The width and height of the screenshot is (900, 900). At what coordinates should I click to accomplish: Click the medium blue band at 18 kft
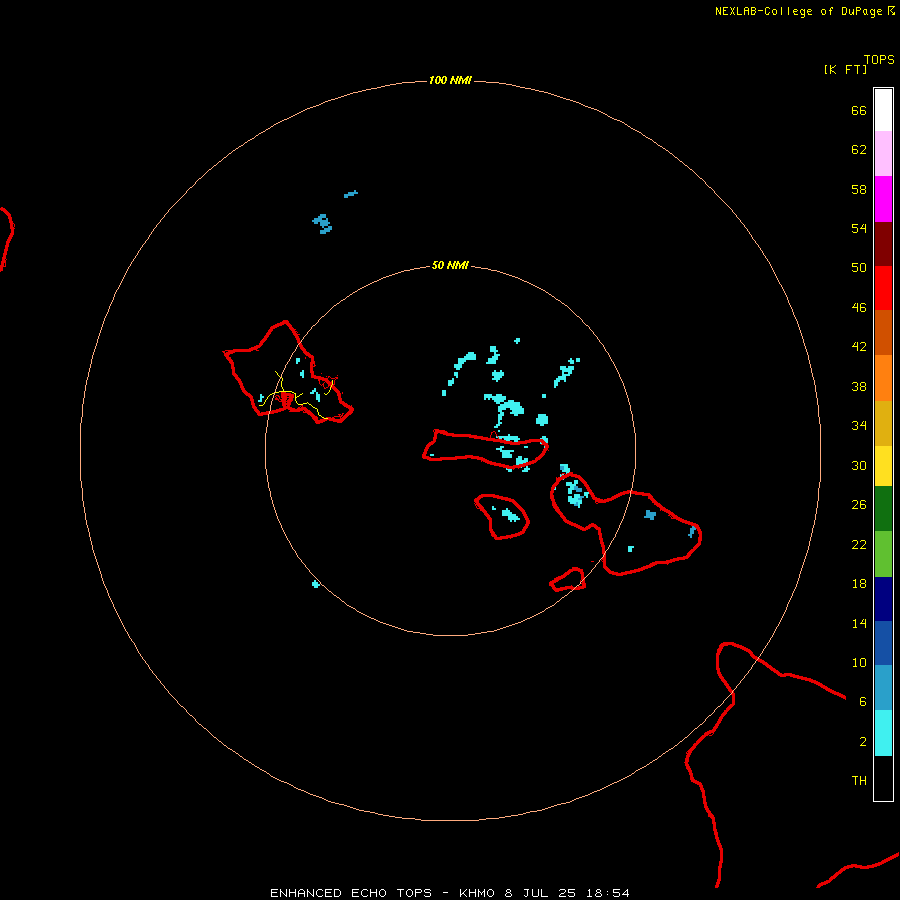(883, 643)
